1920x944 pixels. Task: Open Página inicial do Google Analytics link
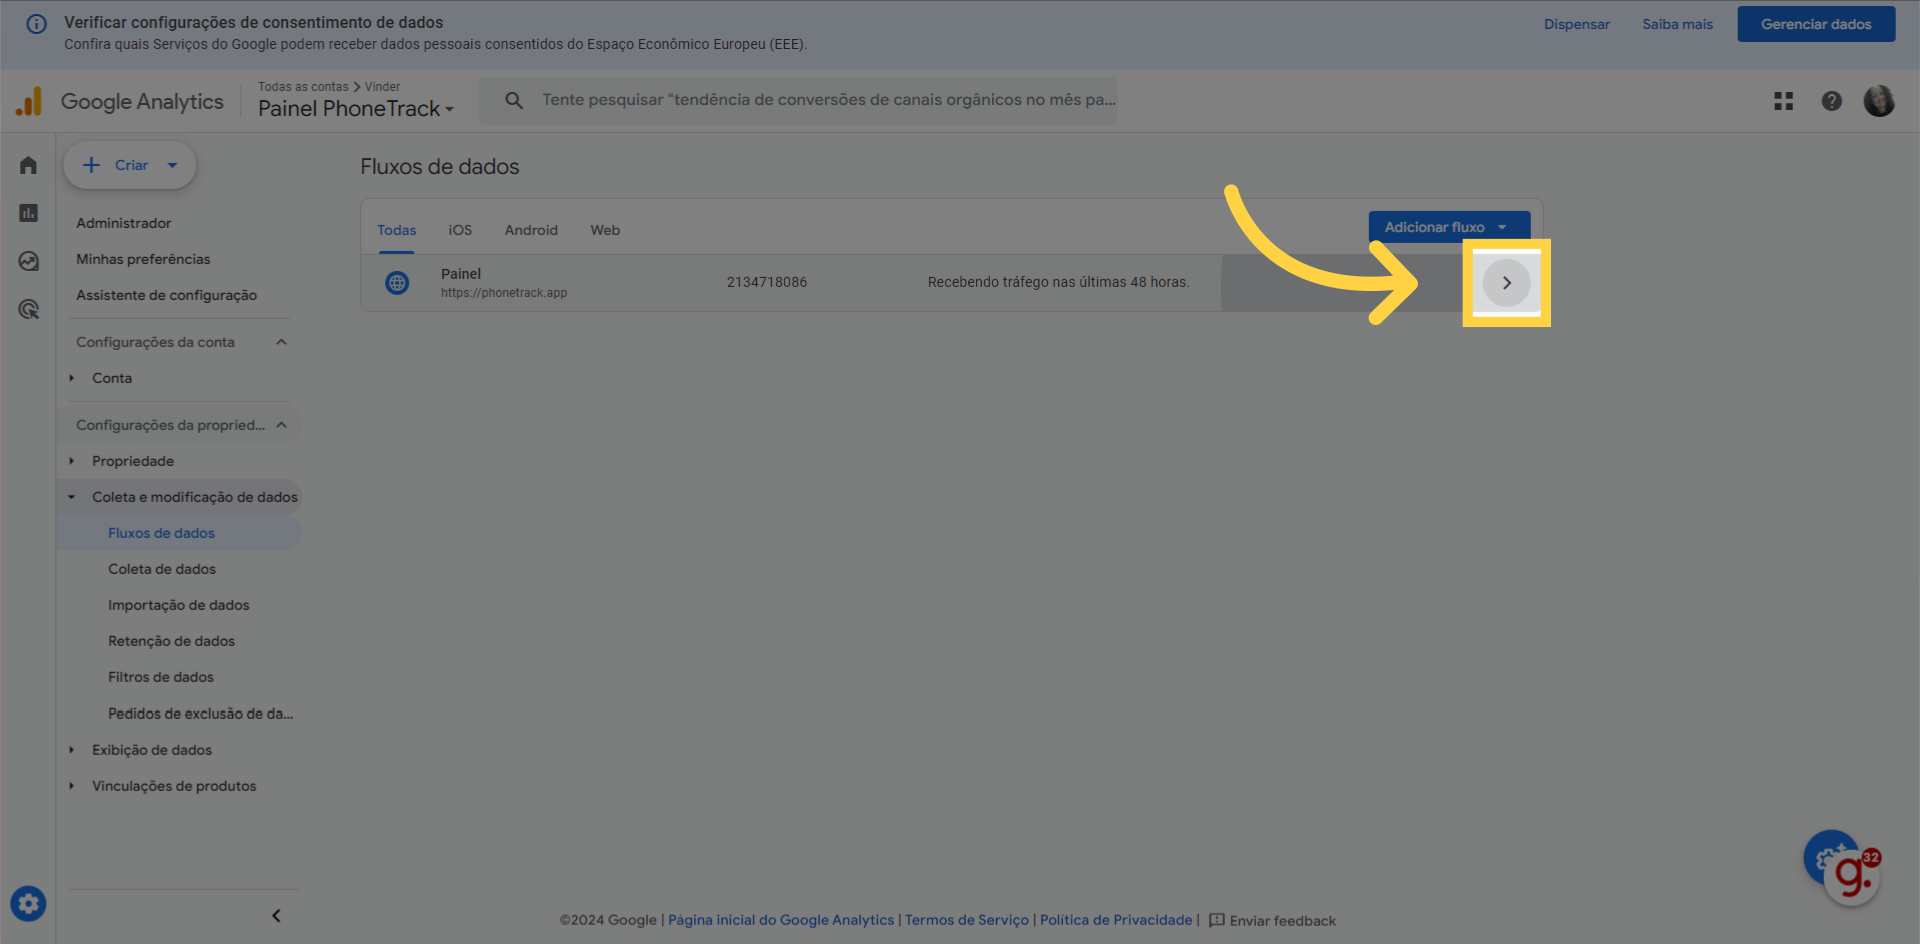tap(781, 920)
